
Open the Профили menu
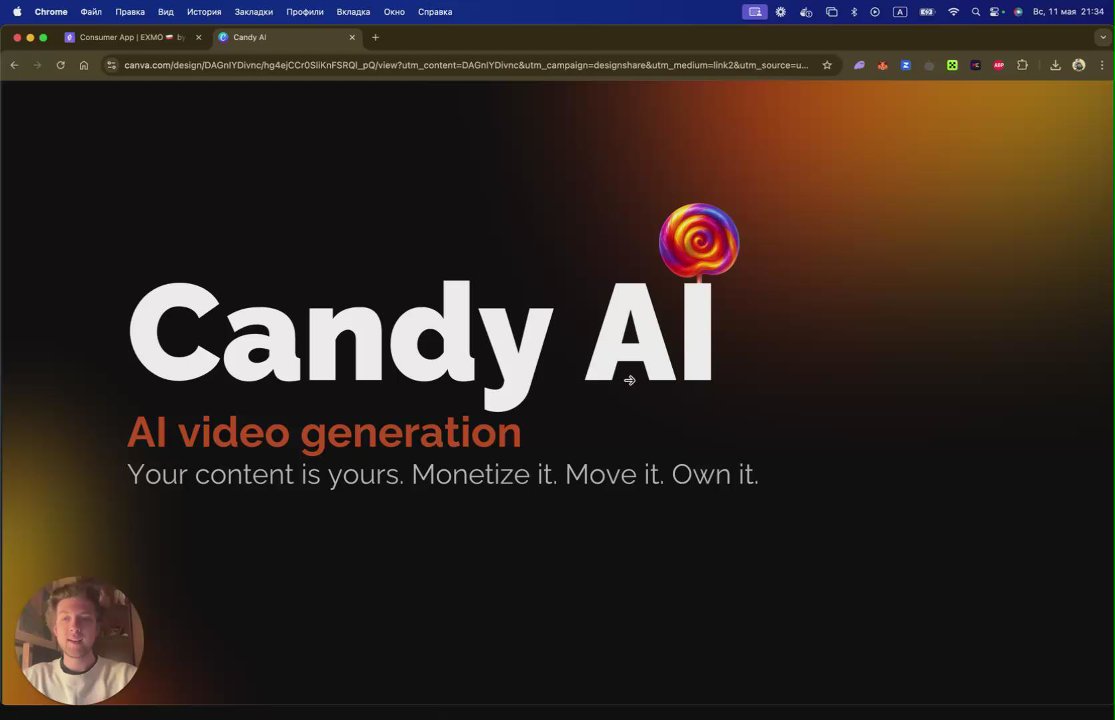point(305,11)
